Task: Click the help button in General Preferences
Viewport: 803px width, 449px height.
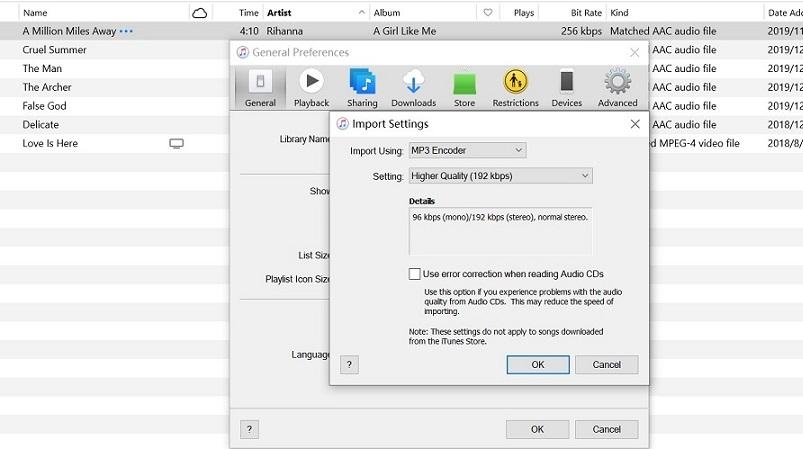Action: tap(249, 429)
